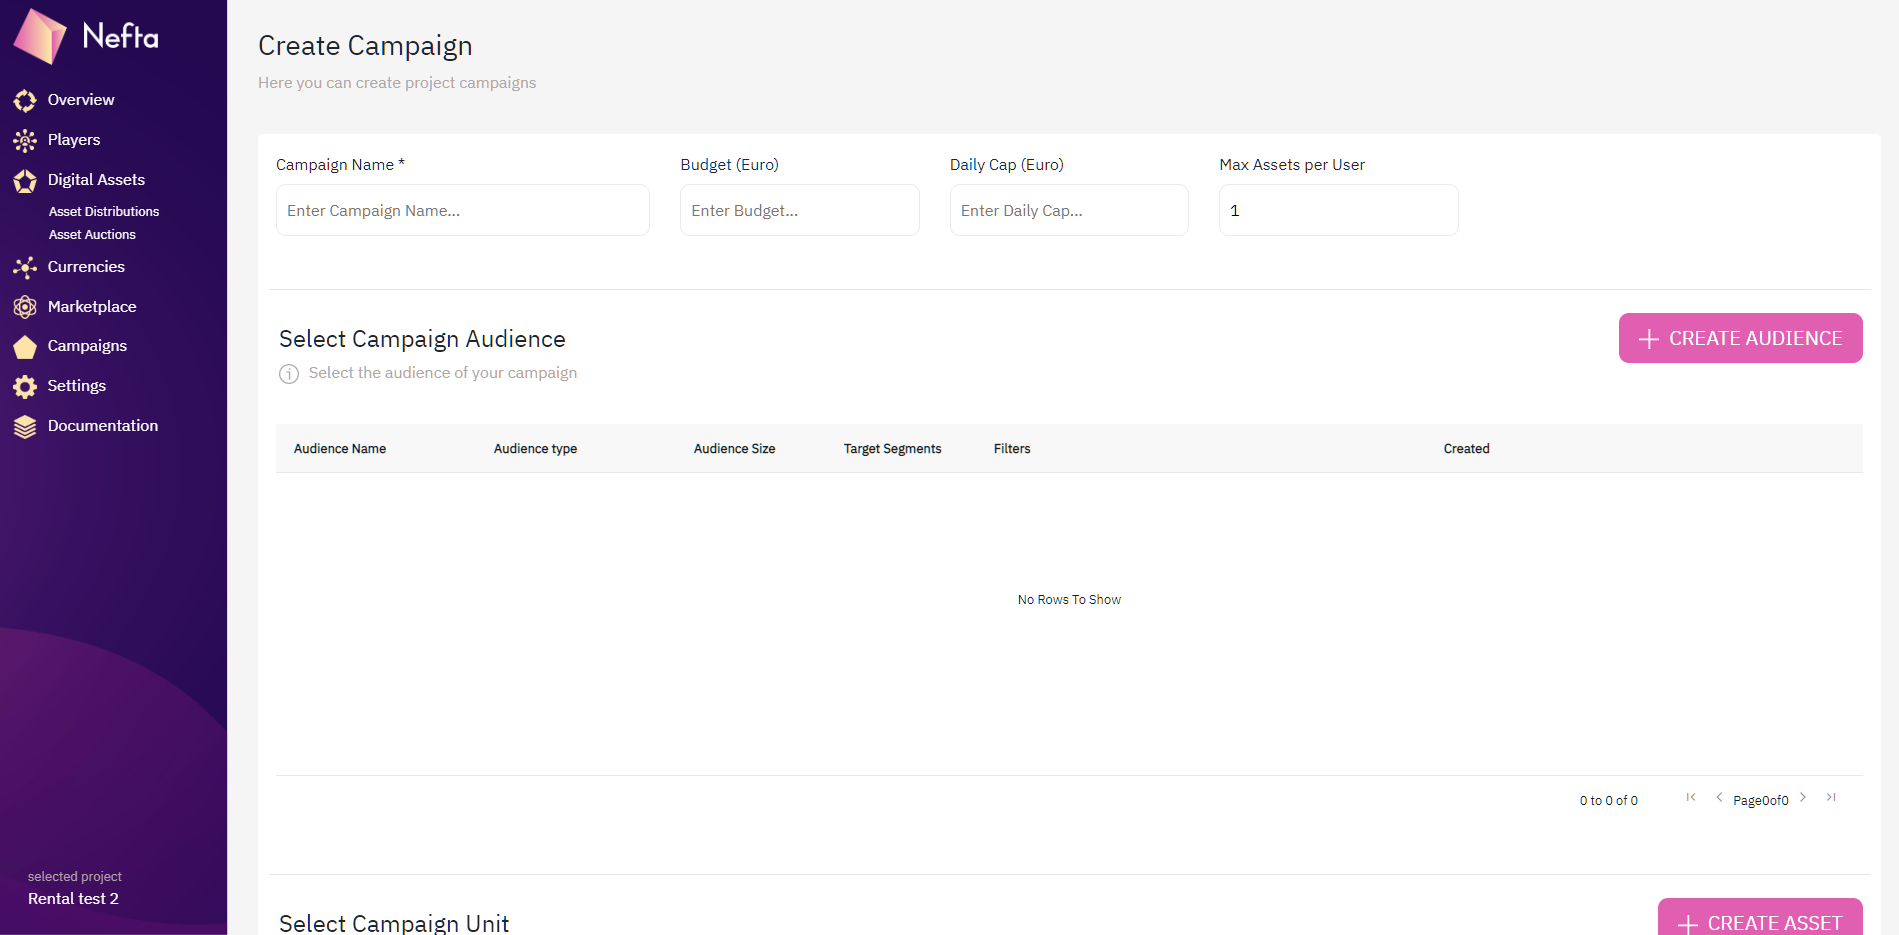1899x935 pixels.
Task: Click the Documentation stack icon
Action: click(x=25, y=426)
